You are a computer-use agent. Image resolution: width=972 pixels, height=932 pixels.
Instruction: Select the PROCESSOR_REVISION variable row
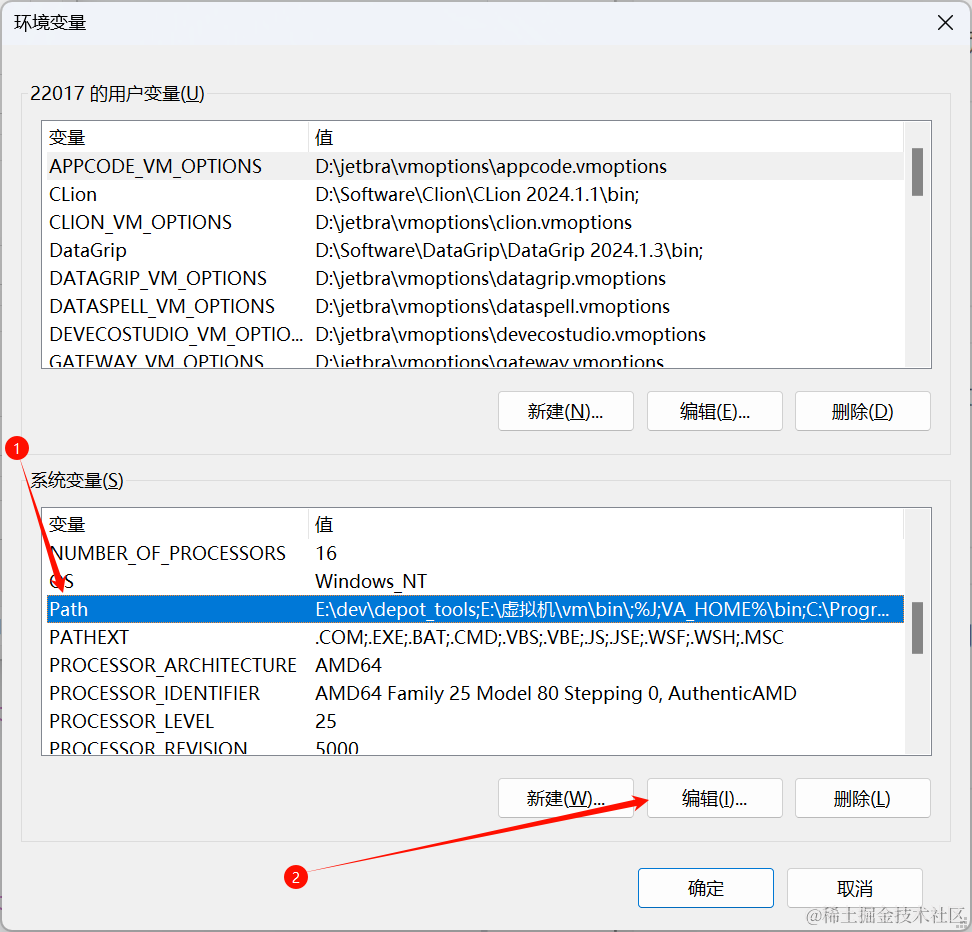(x=475, y=746)
